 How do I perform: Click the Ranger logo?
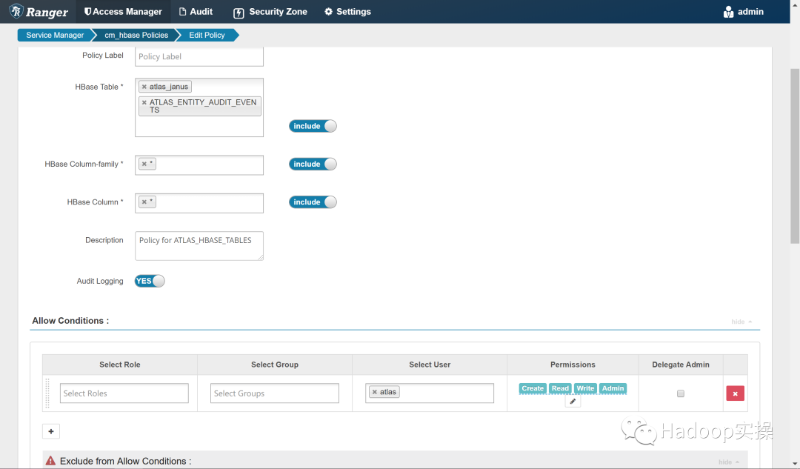point(38,11)
